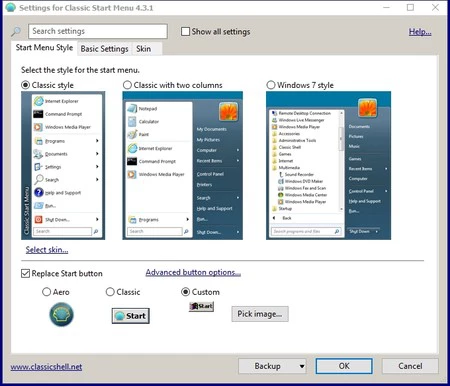Click the Classic Start button preview image

[x=131, y=316]
